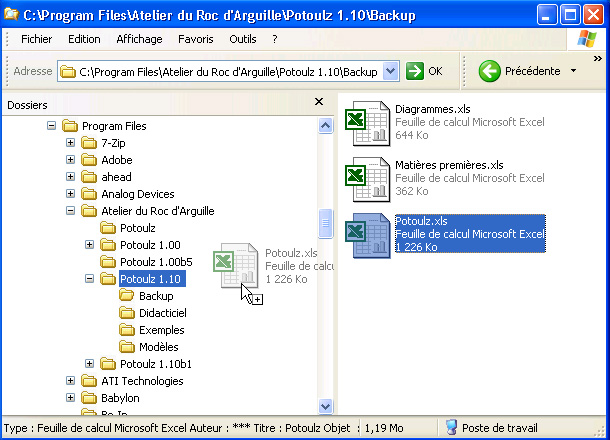This screenshot has width=610, height=440.
Task: Click the Potoulz.xls highlighted file name
Action: tap(421, 221)
